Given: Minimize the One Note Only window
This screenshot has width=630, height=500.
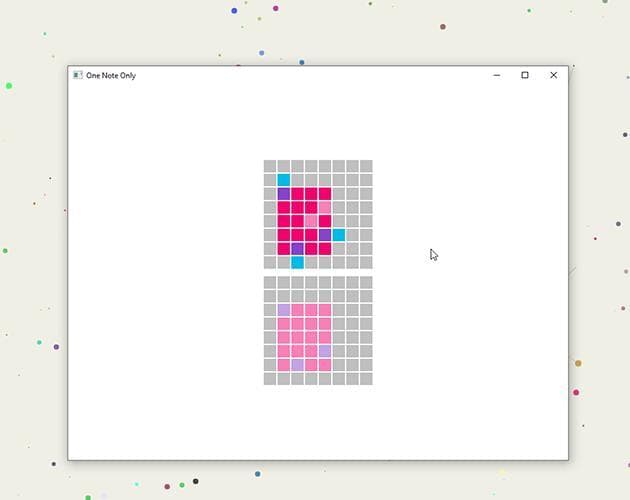Looking at the screenshot, I should click(x=497, y=75).
